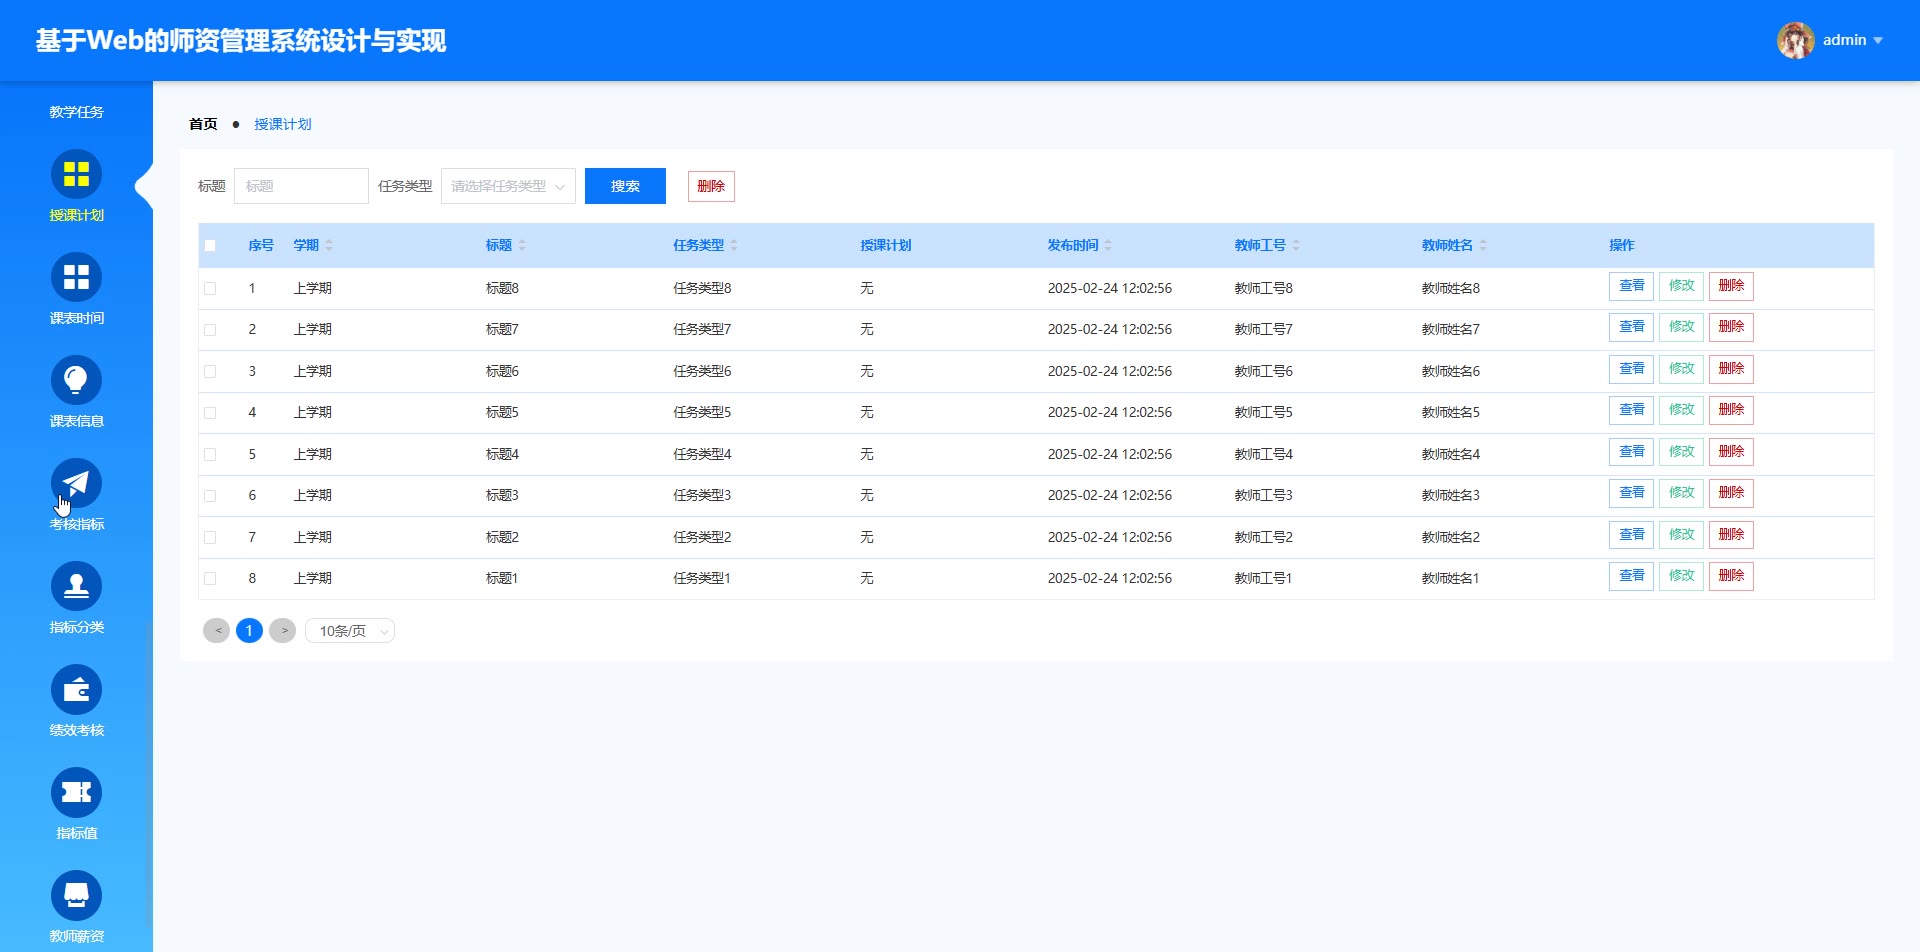The image size is (1920, 952).
Task: Toggle the select-all checkbox in table header
Action: pos(210,246)
